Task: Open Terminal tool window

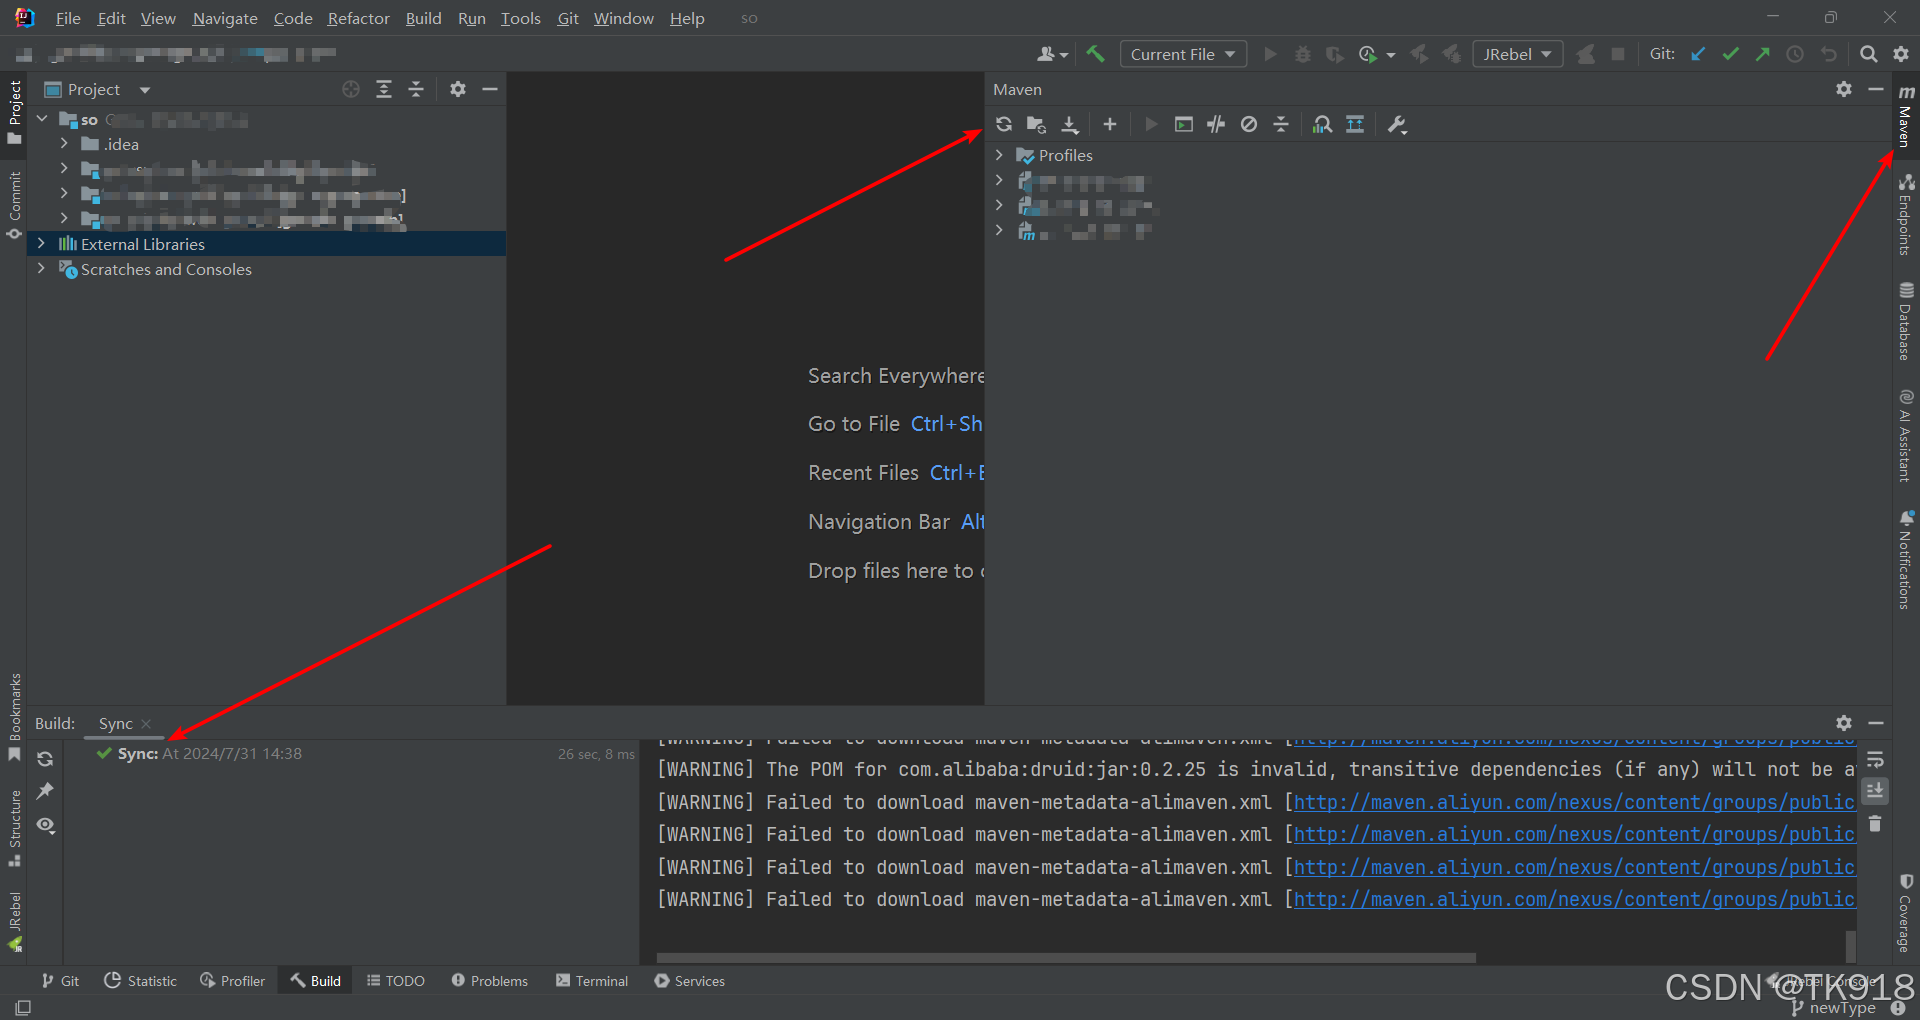Action: point(592,980)
